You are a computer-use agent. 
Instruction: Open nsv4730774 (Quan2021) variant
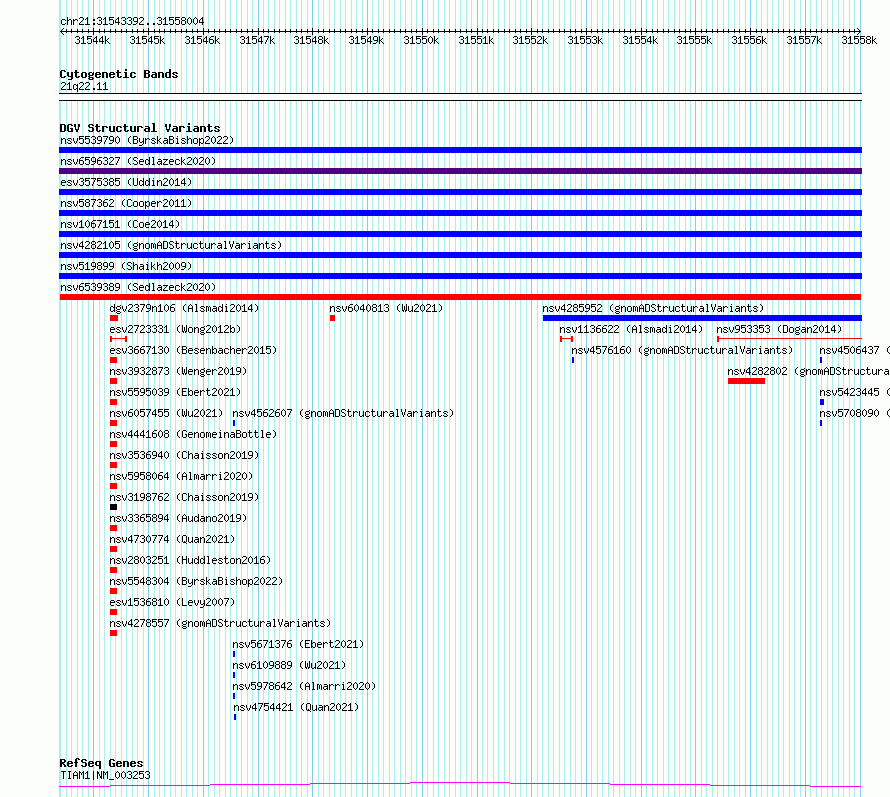(172, 539)
